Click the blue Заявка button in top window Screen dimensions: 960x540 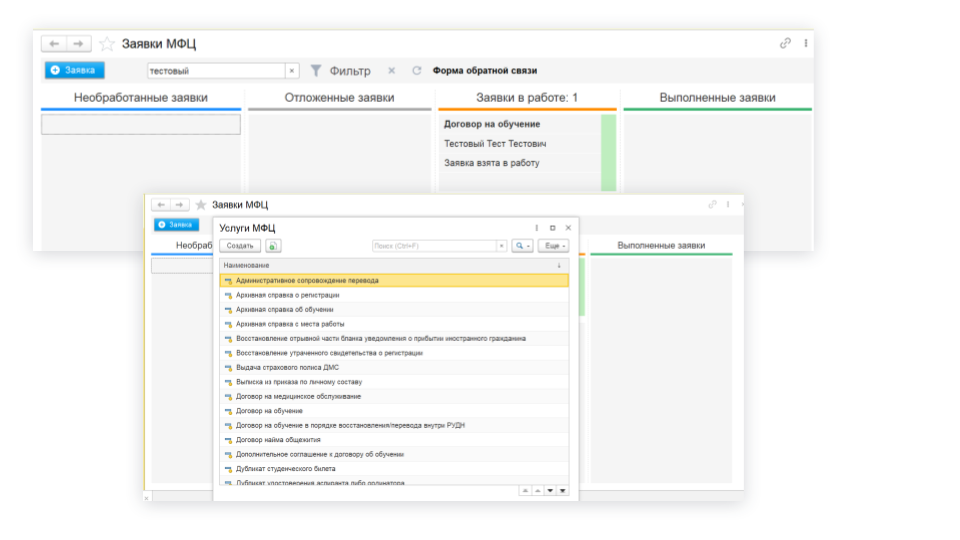pyautogui.click(x=74, y=71)
